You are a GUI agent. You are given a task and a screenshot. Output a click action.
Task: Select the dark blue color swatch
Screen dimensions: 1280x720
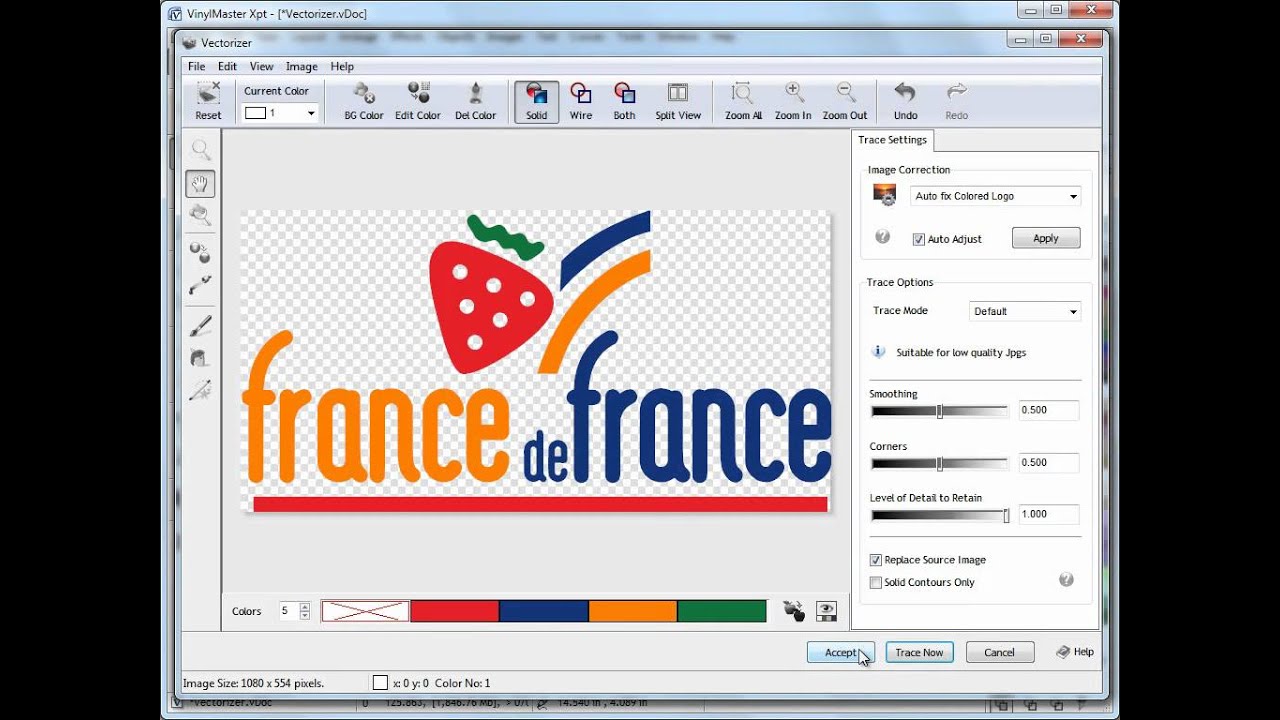[544, 611]
